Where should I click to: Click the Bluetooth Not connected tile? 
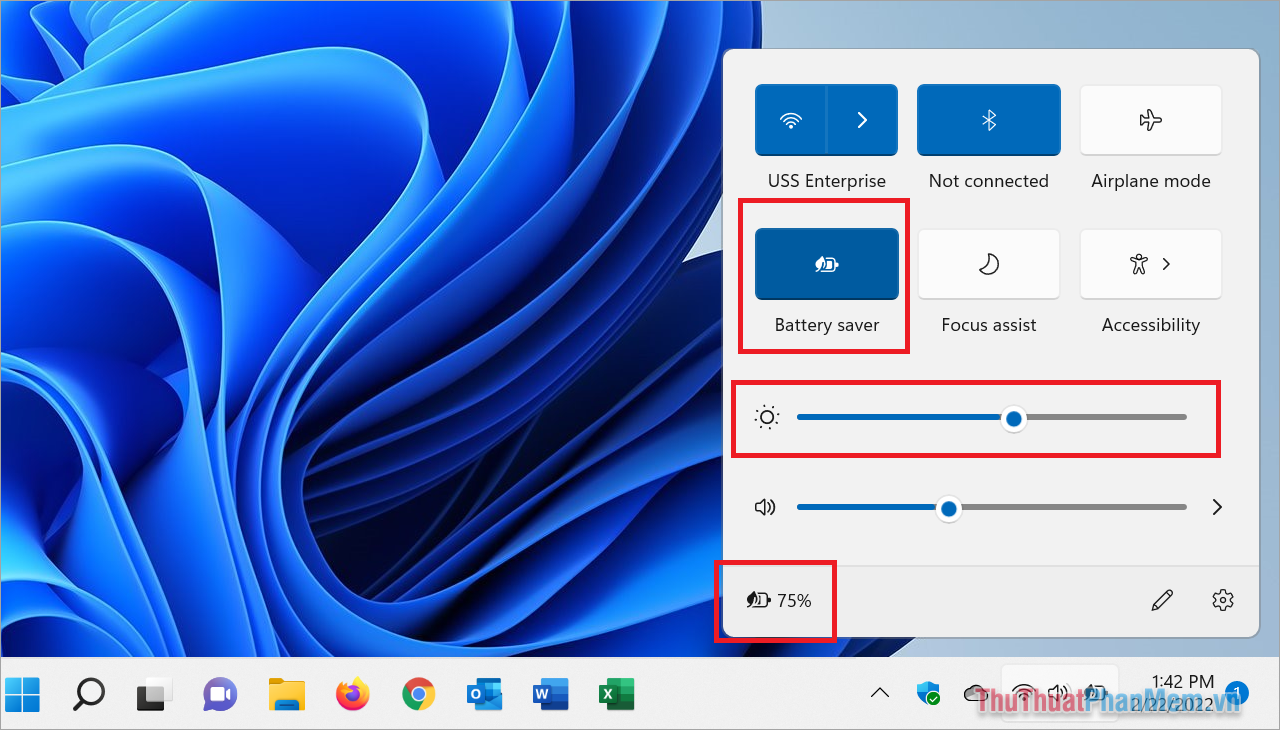[988, 120]
